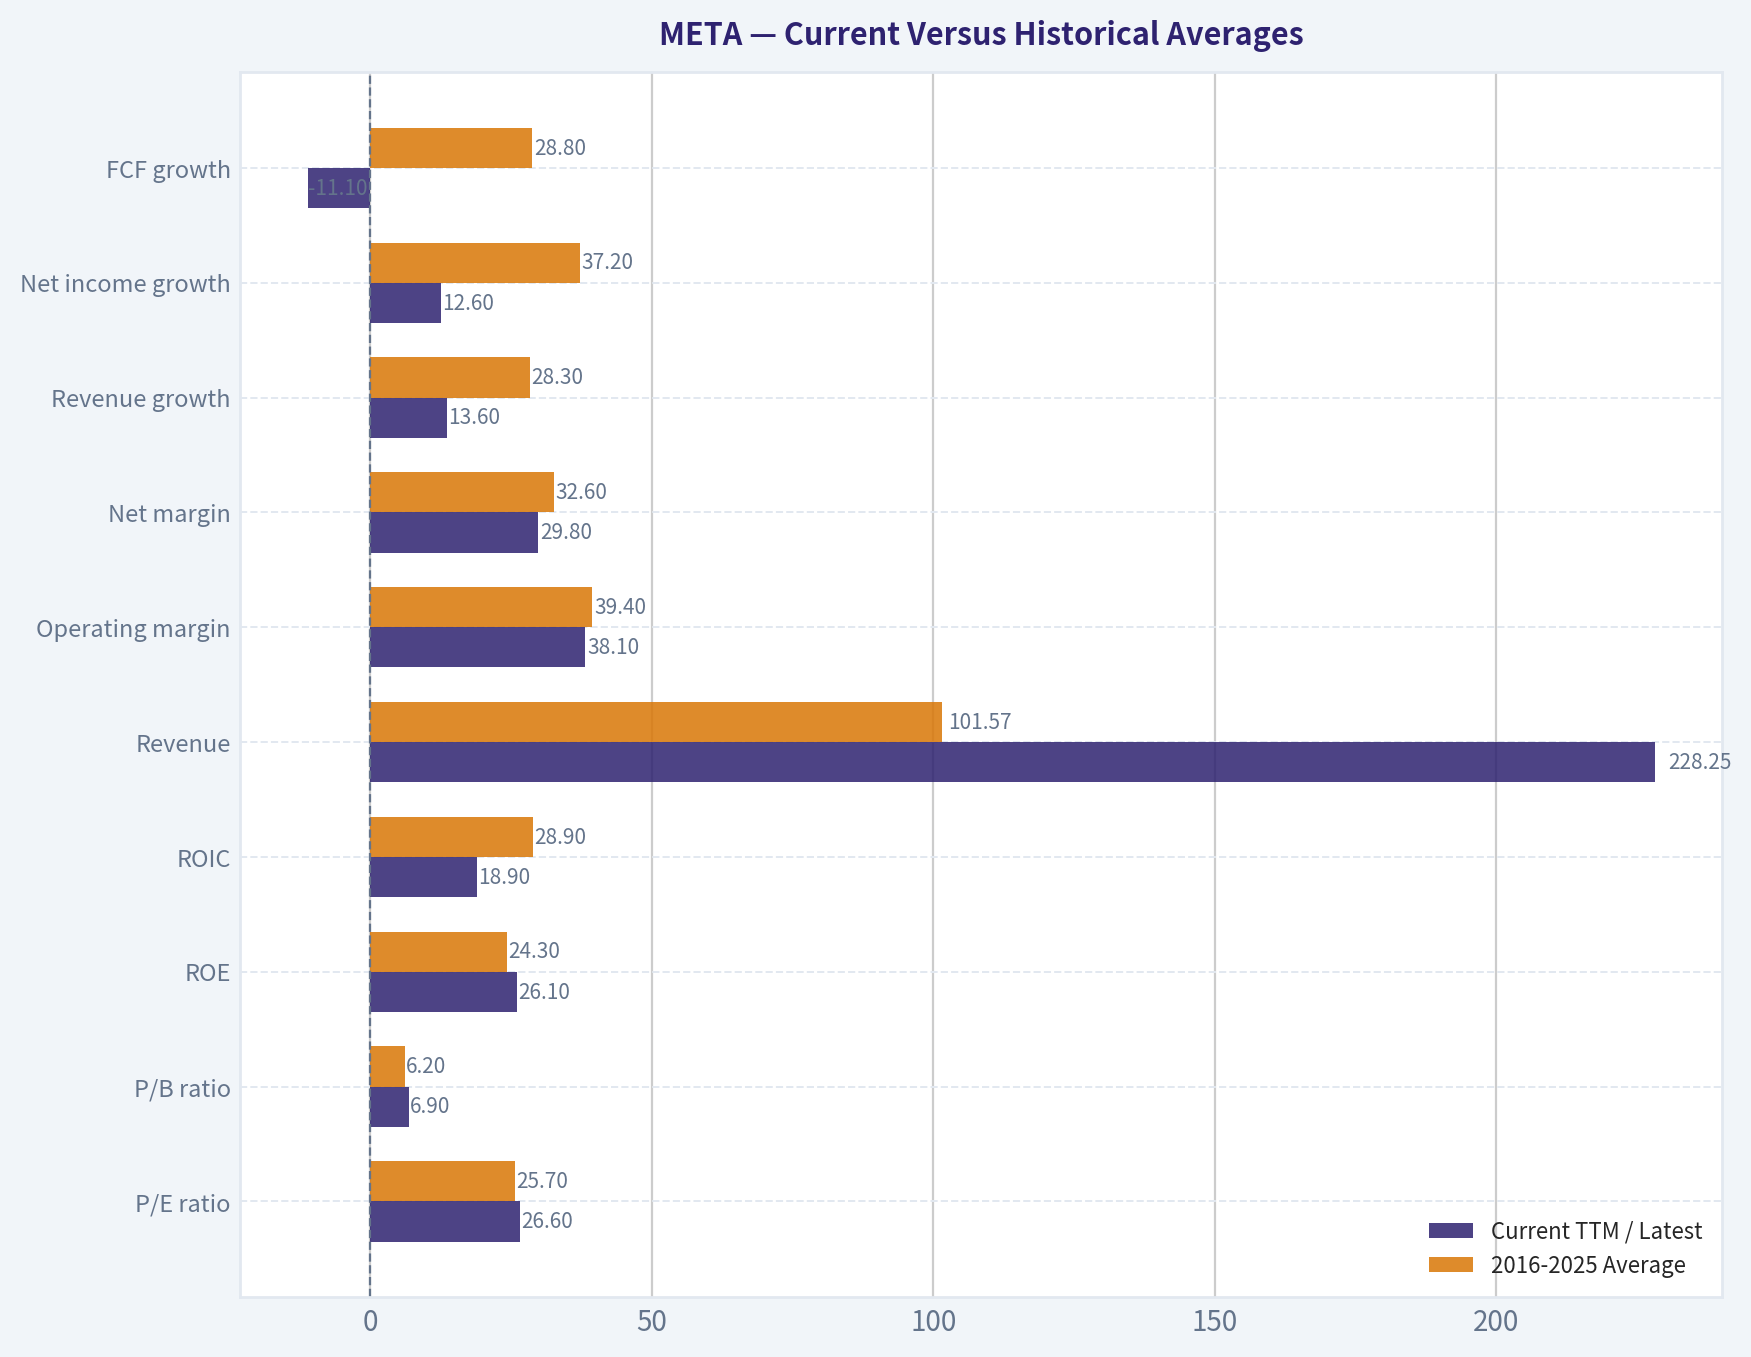
Task: Select the 'P/B ratio' axis label
Action: 182,1088
